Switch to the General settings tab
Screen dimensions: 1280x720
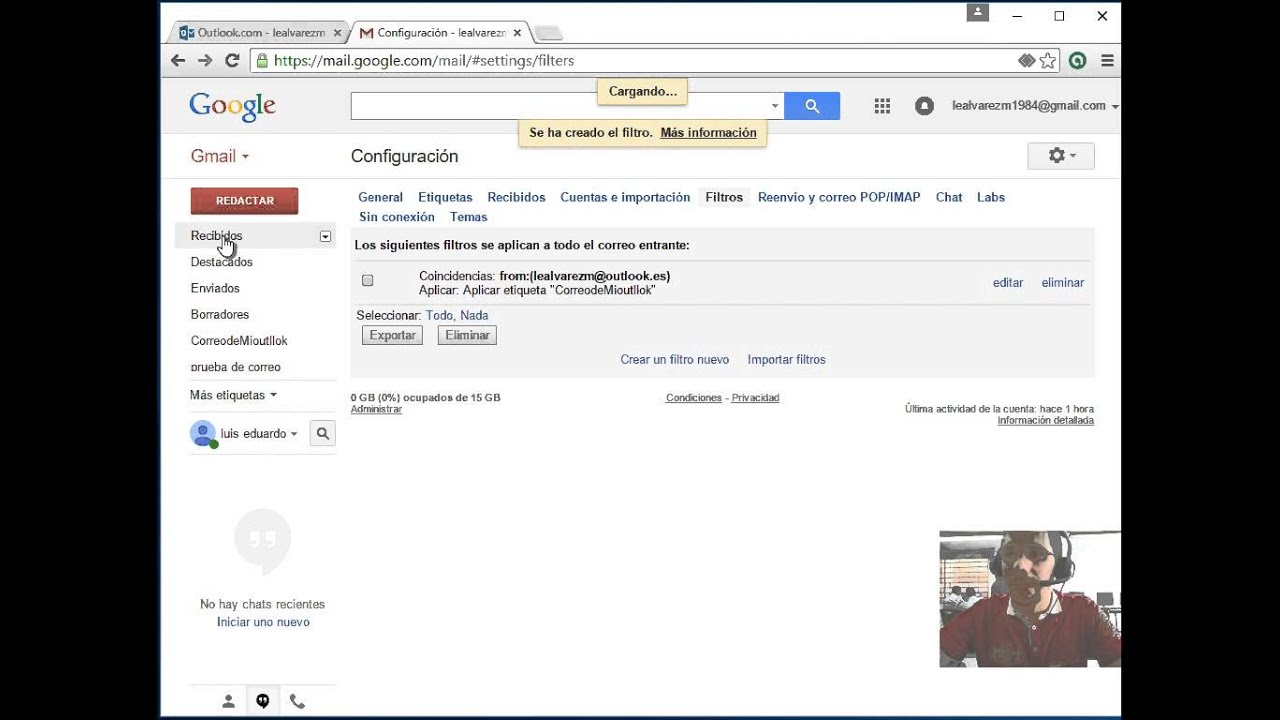point(380,197)
